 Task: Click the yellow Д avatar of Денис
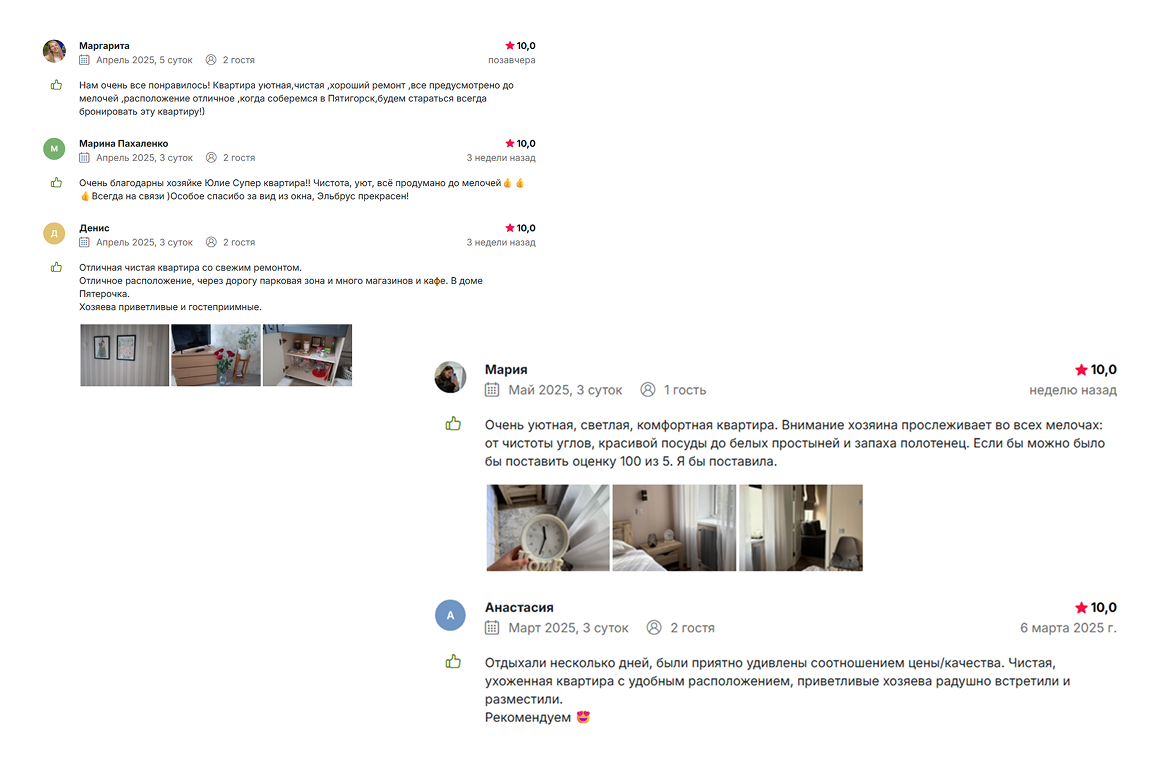pyautogui.click(x=54, y=233)
